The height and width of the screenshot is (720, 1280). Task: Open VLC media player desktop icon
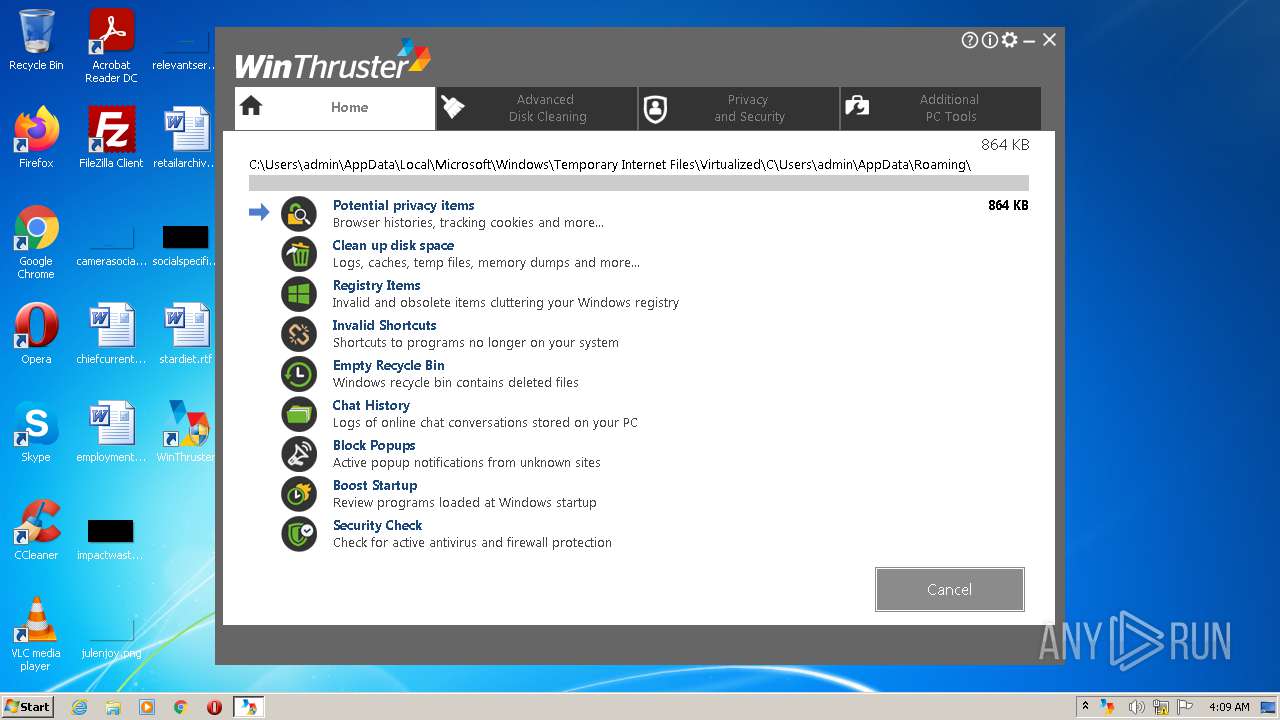[36, 634]
